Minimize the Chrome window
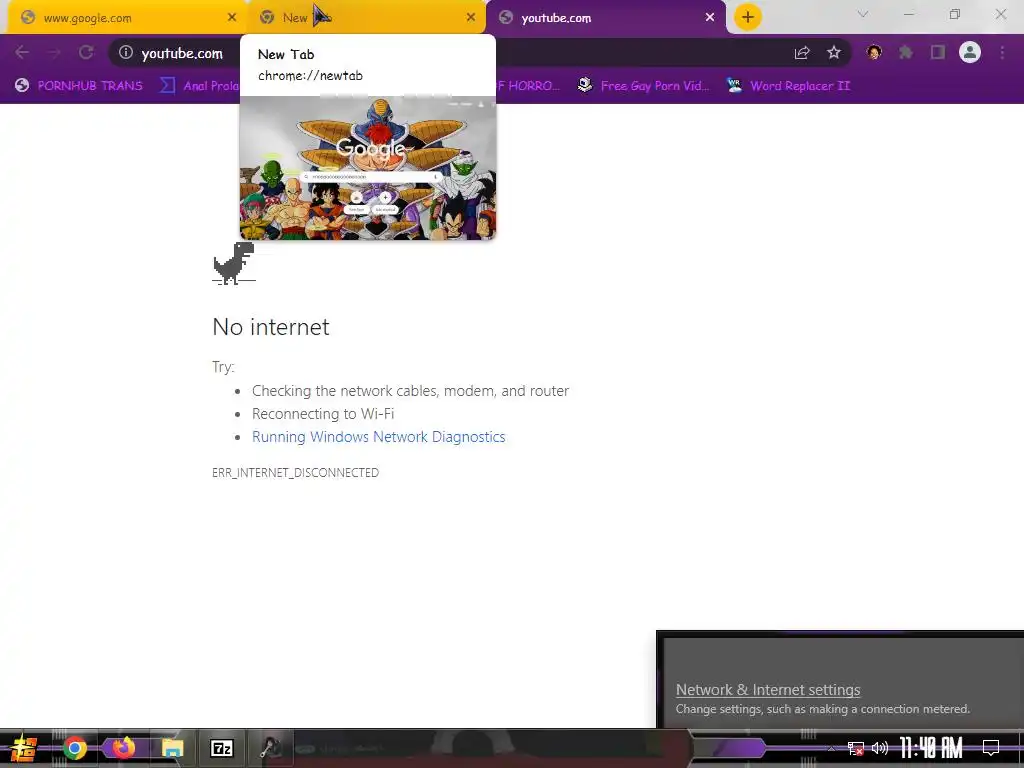The width and height of the screenshot is (1024, 768). point(908,14)
